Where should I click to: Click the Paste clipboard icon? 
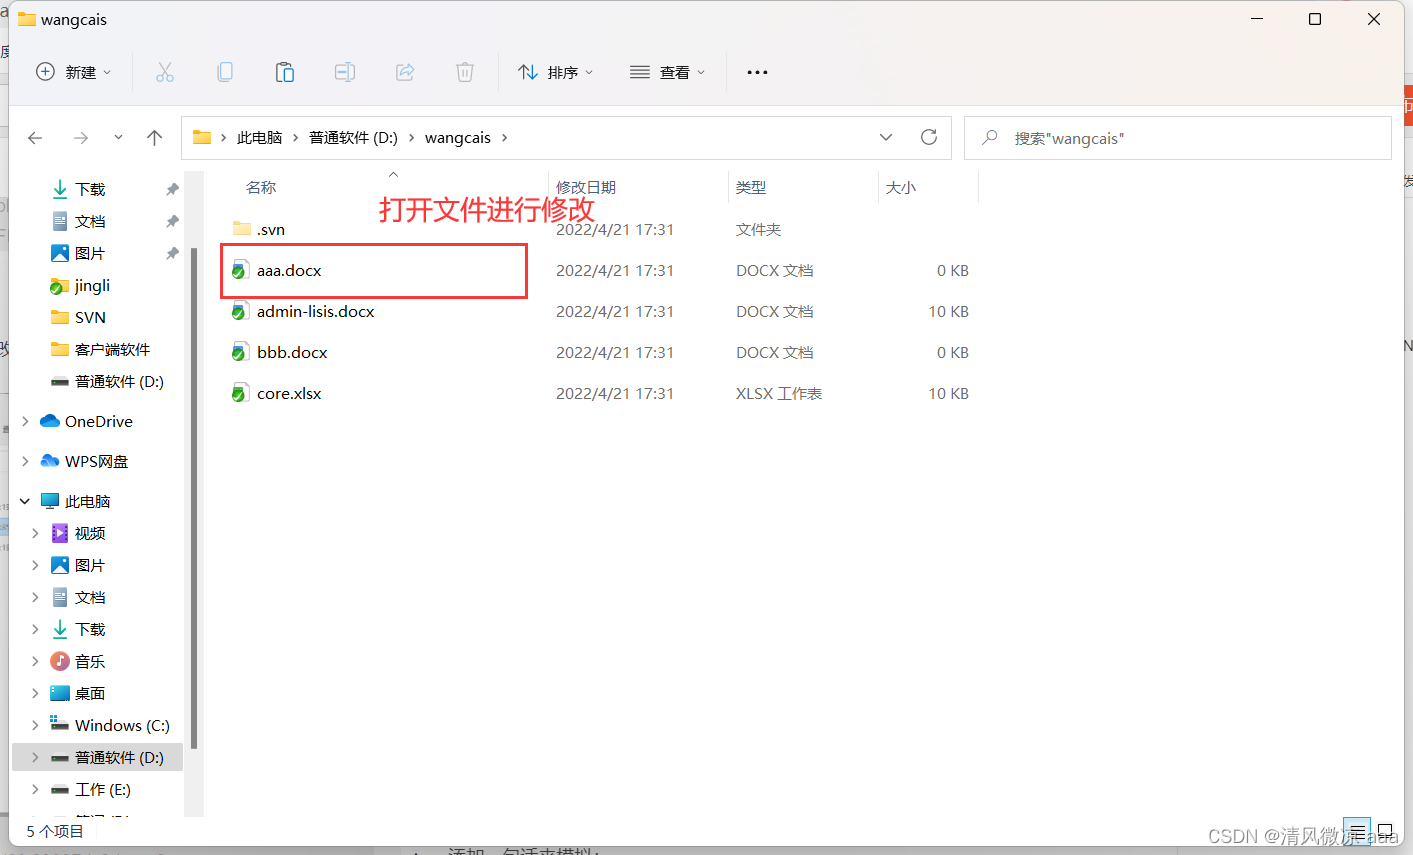[x=285, y=72]
